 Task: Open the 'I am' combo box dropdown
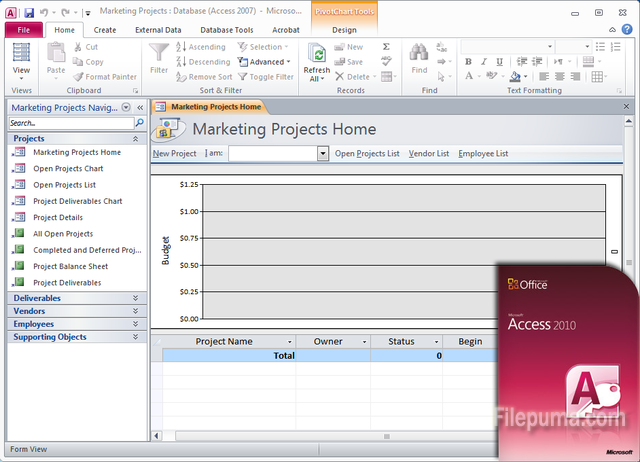point(323,154)
